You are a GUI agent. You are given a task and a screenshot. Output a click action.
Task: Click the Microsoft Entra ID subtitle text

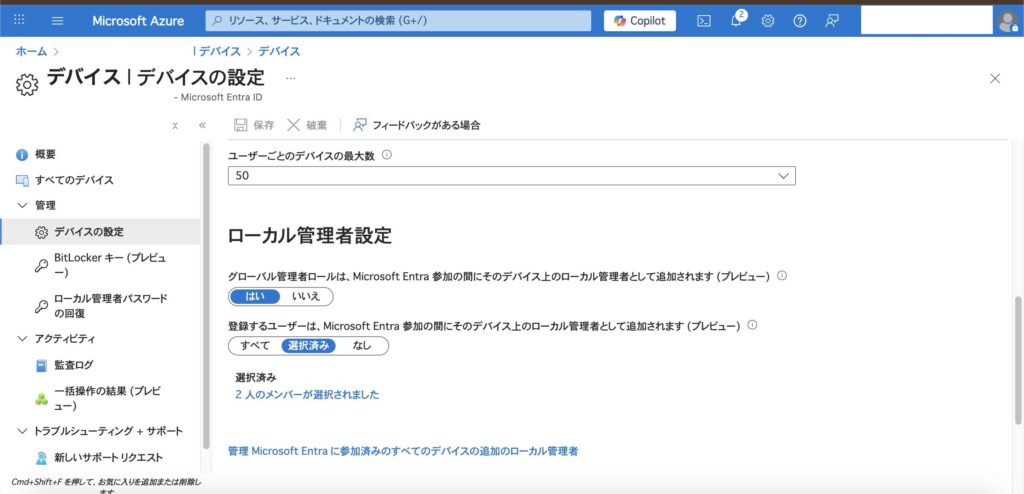pos(218,97)
